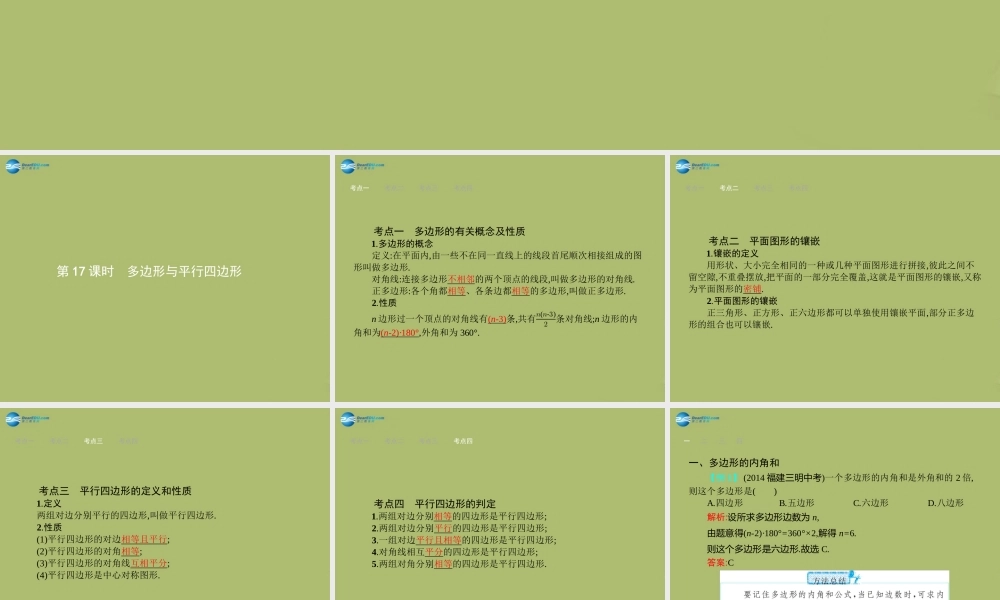
Task: Click the logo on the 考点二 slide
Action: click(697, 166)
